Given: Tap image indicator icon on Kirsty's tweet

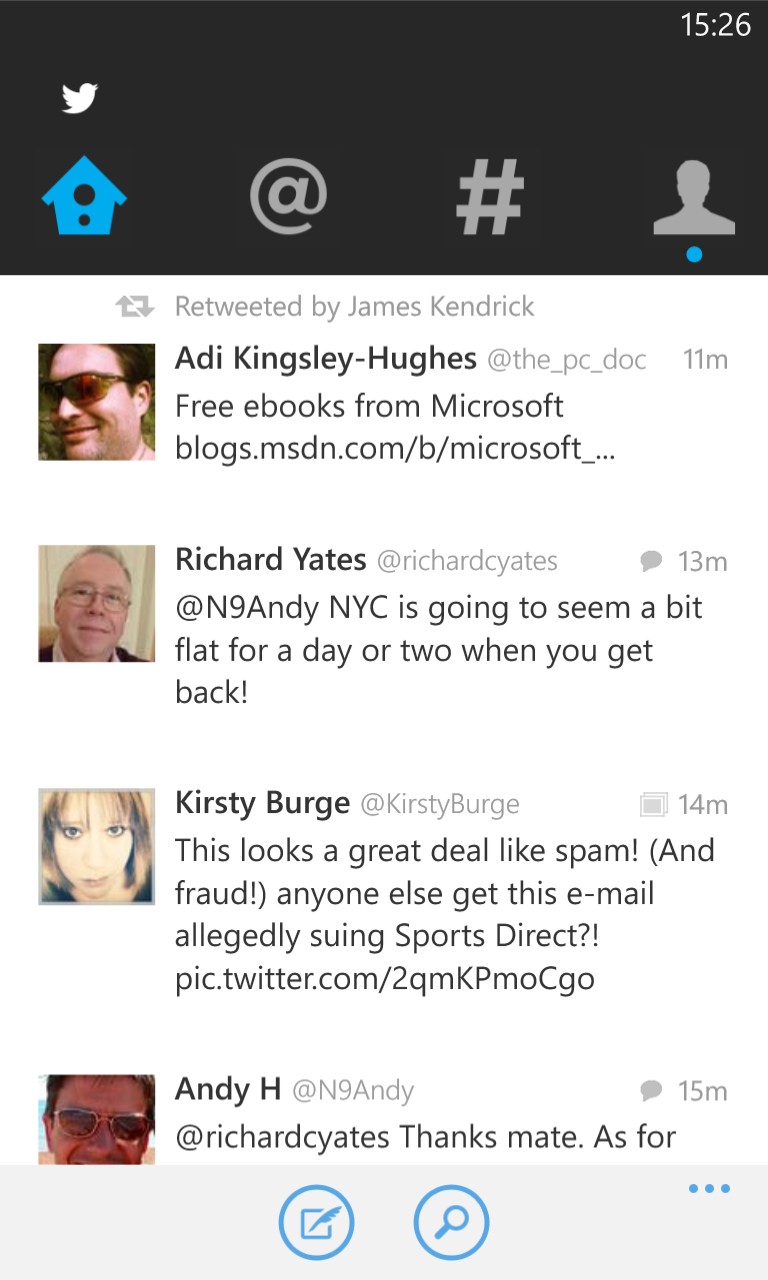Looking at the screenshot, I should (653, 804).
